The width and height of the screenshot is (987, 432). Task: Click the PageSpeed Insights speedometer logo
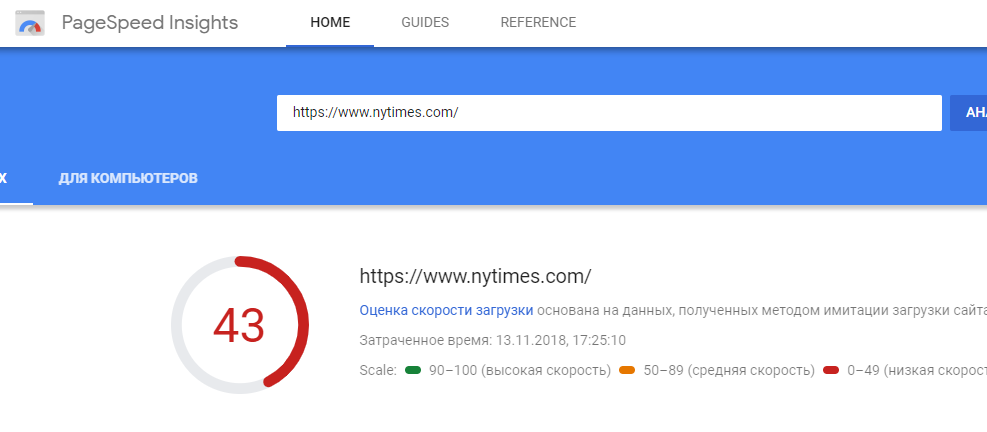click(30, 23)
